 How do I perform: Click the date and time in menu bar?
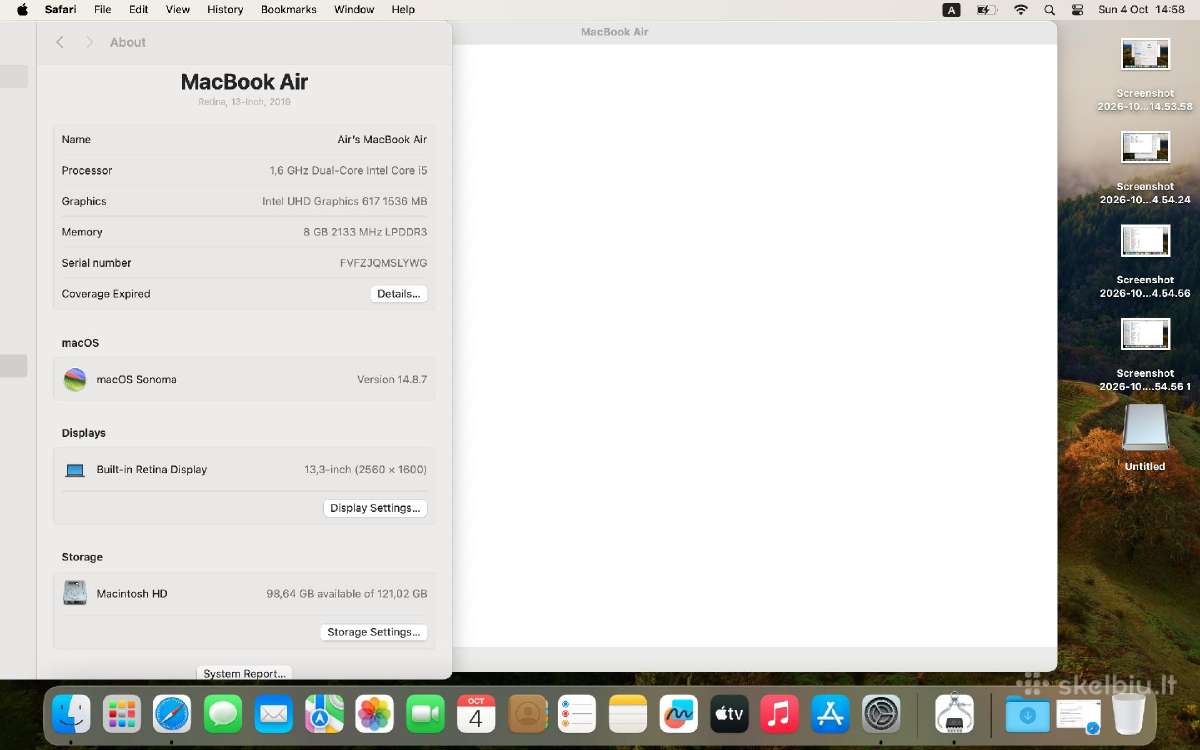1141,9
